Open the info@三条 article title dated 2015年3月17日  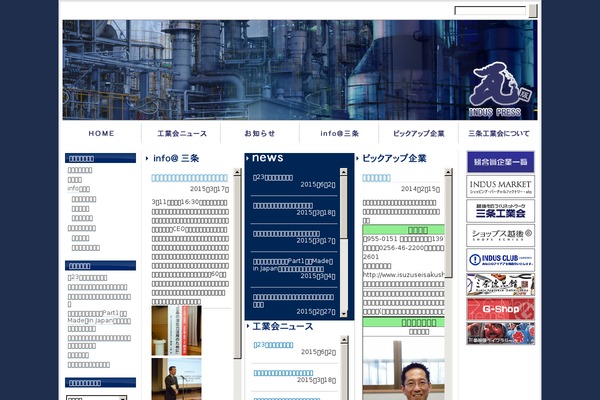coord(189,178)
